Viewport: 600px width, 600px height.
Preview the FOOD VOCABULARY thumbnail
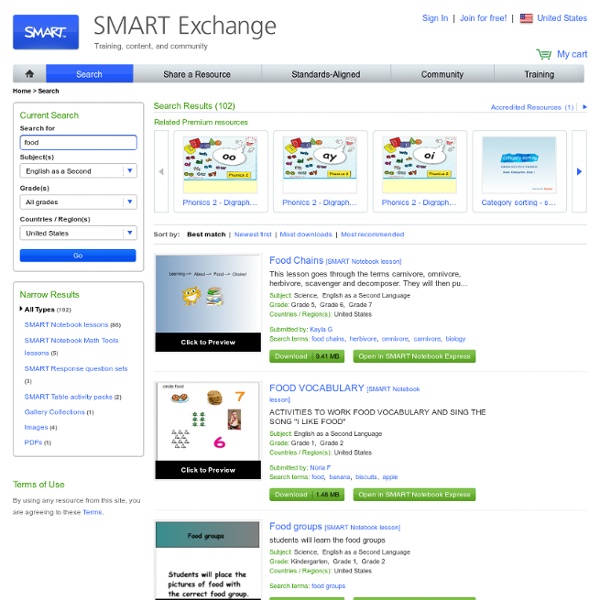208,430
